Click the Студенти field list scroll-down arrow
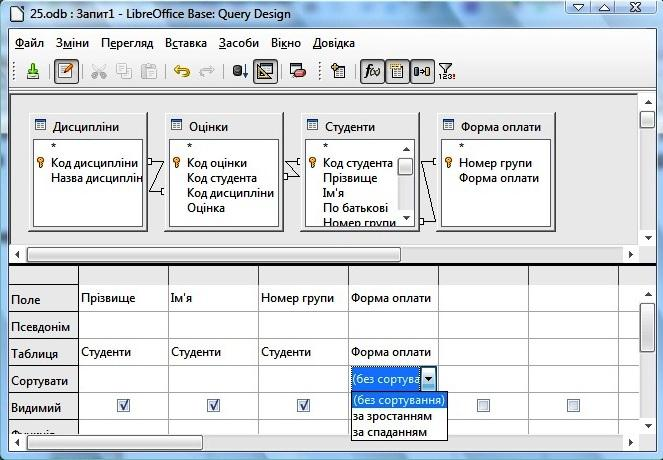Screen dimensions: 663x460 406,218
